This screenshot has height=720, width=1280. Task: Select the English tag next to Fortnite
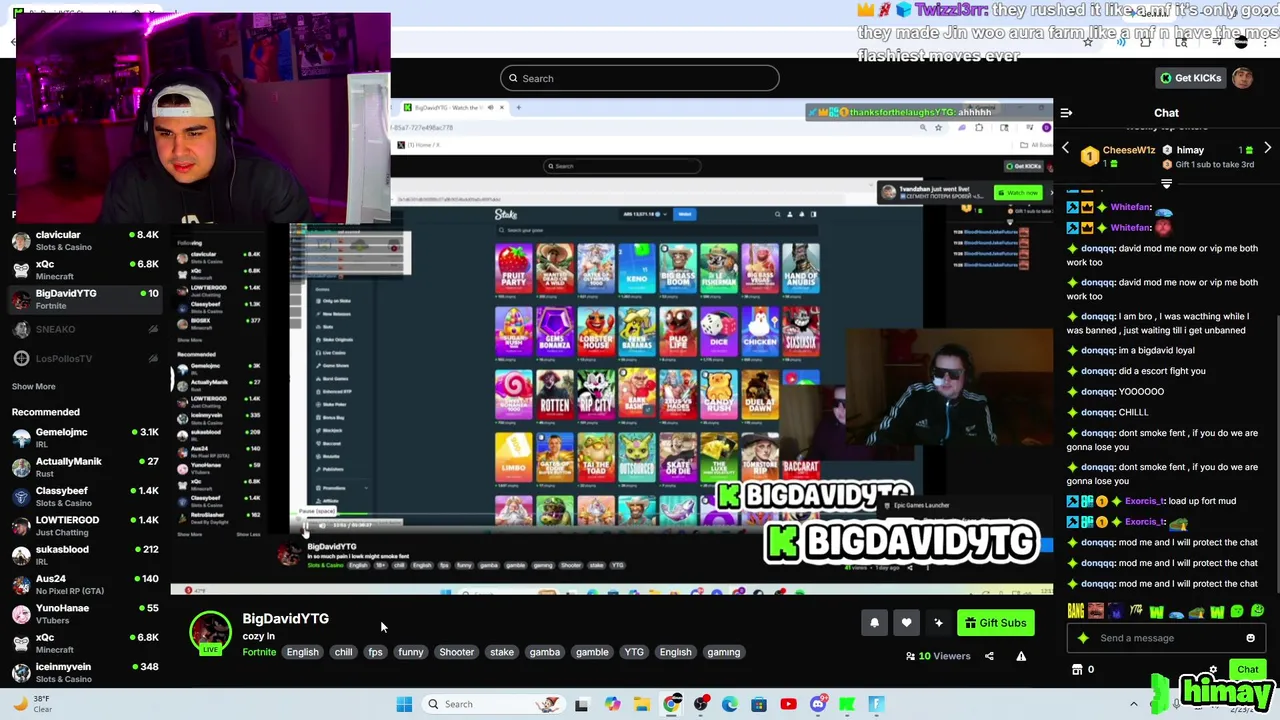tap(302, 652)
